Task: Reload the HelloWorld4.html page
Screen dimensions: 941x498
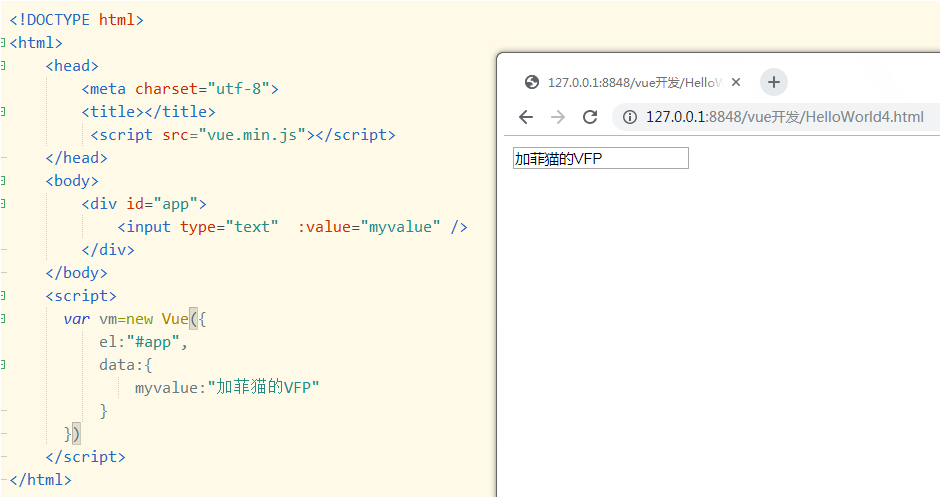Action: tap(590, 117)
